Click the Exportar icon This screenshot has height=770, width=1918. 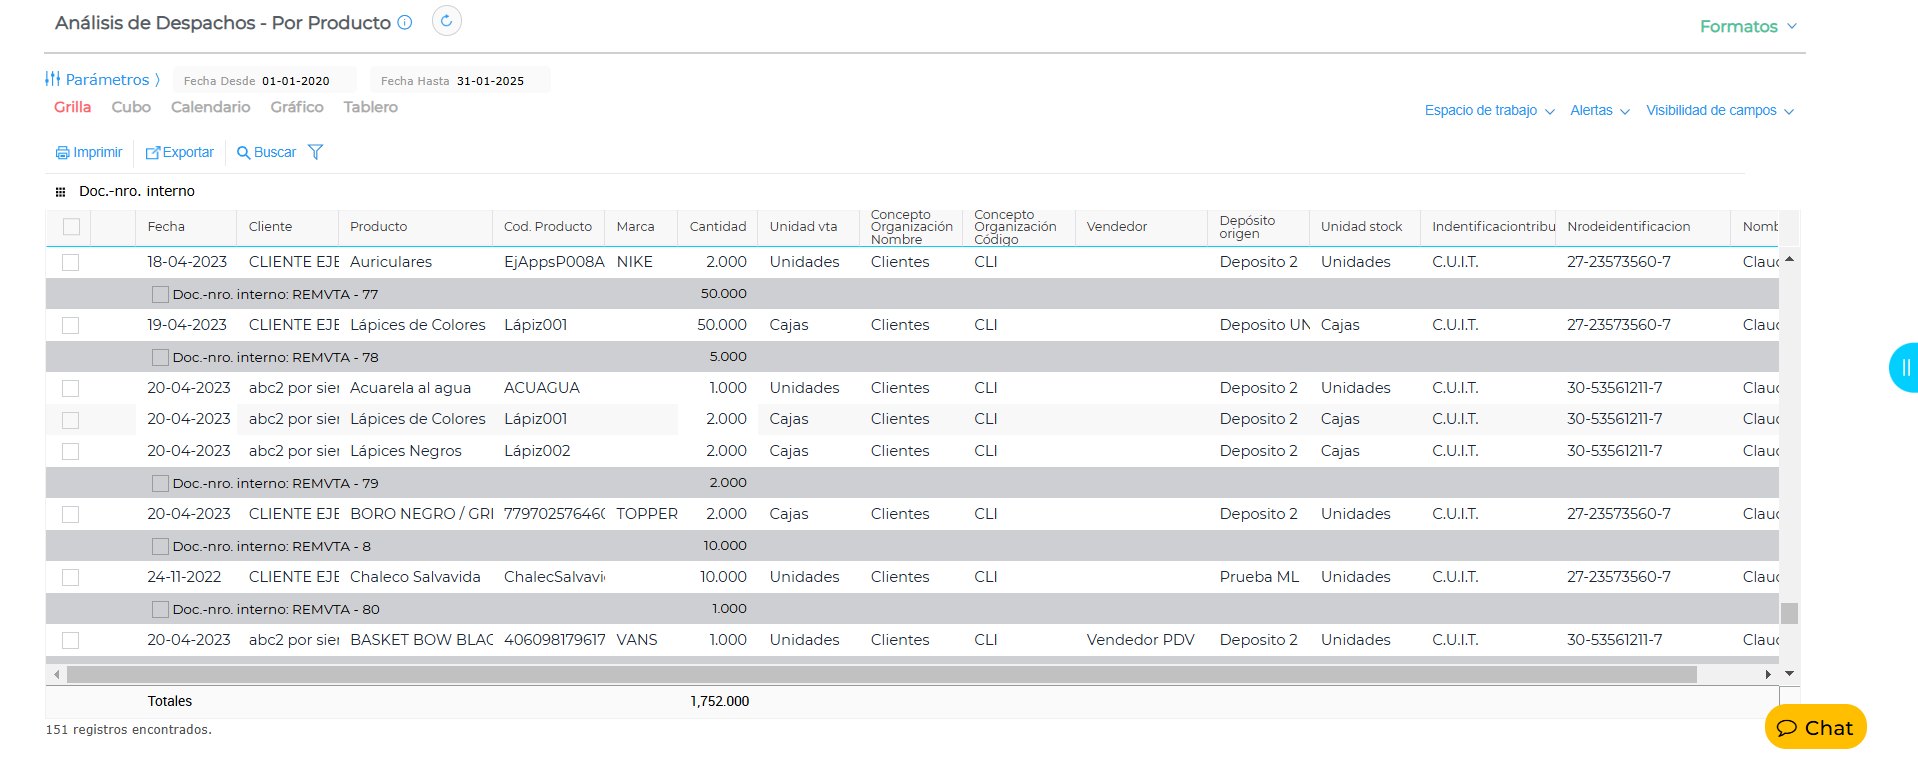pyautogui.click(x=153, y=153)
